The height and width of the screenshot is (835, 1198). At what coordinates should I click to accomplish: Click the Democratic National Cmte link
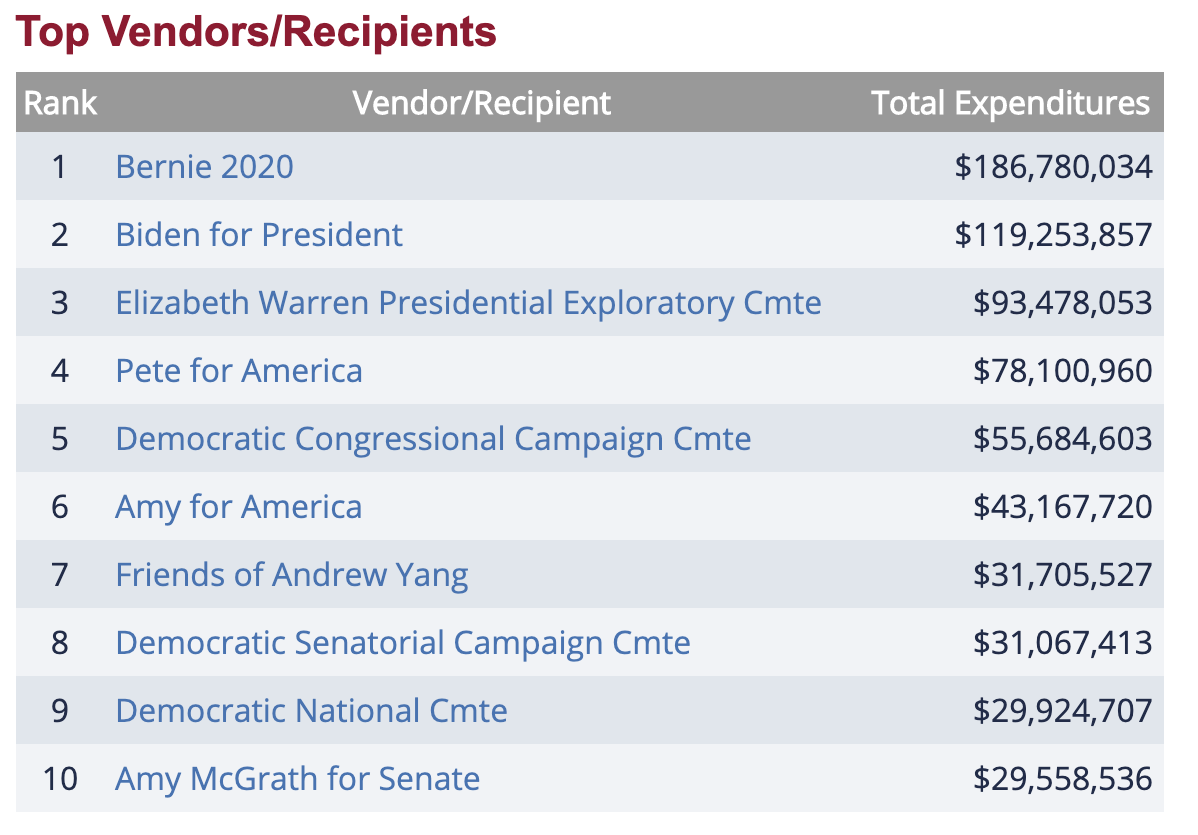[x=311, y=711]
